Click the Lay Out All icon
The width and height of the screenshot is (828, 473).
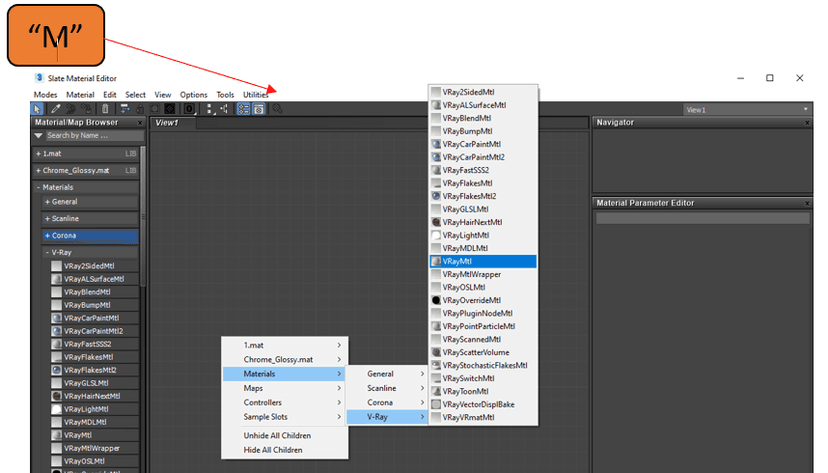[210, 109]
